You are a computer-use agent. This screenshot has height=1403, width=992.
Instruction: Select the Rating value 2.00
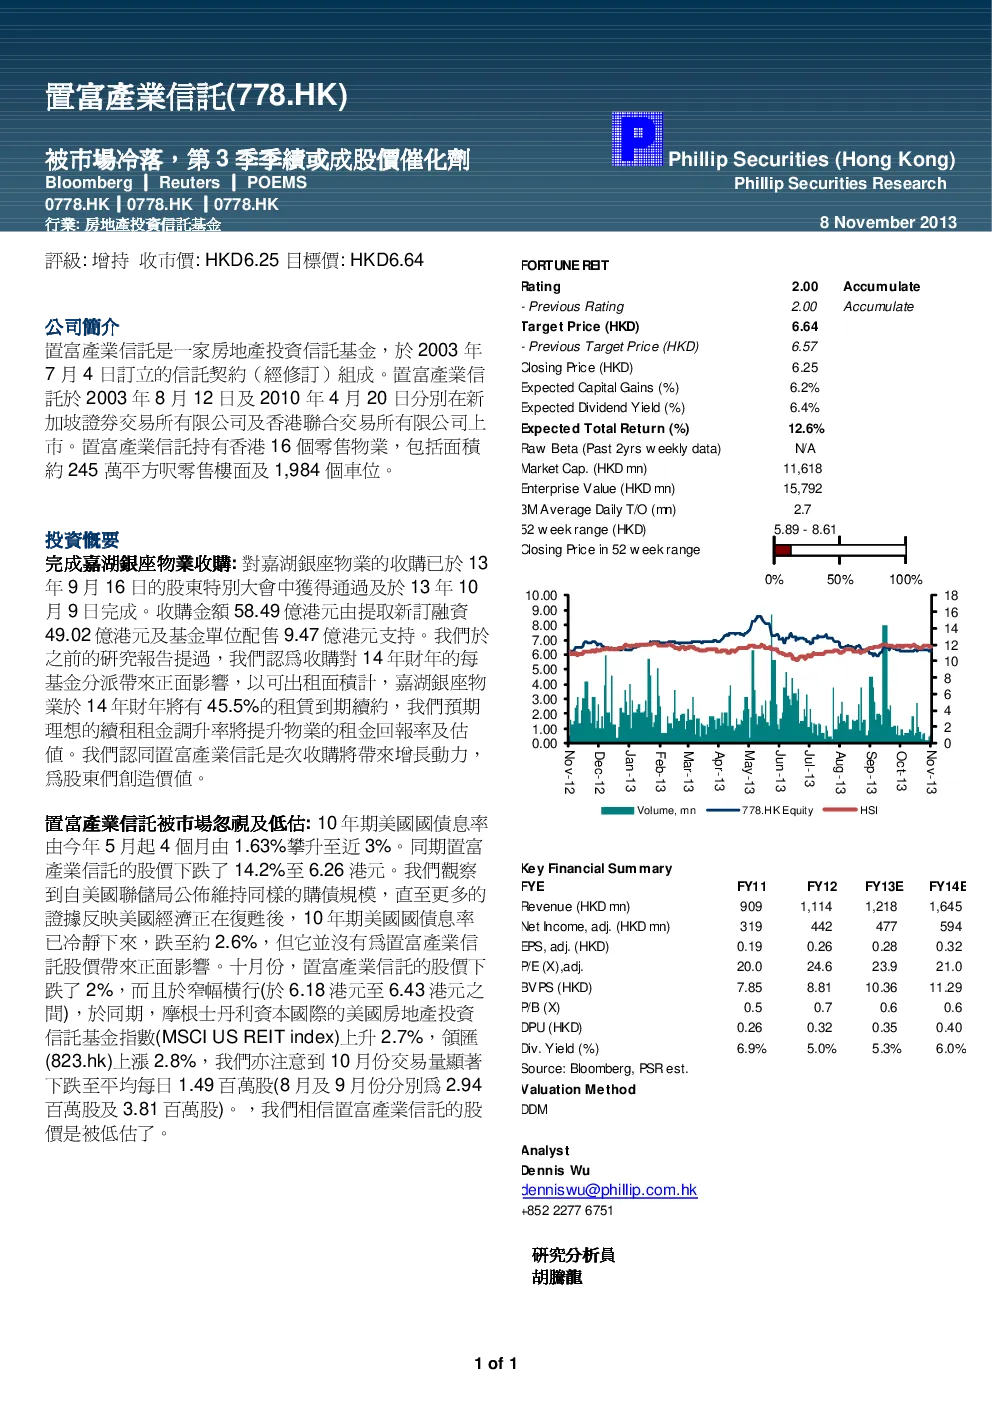coord(805,286)
